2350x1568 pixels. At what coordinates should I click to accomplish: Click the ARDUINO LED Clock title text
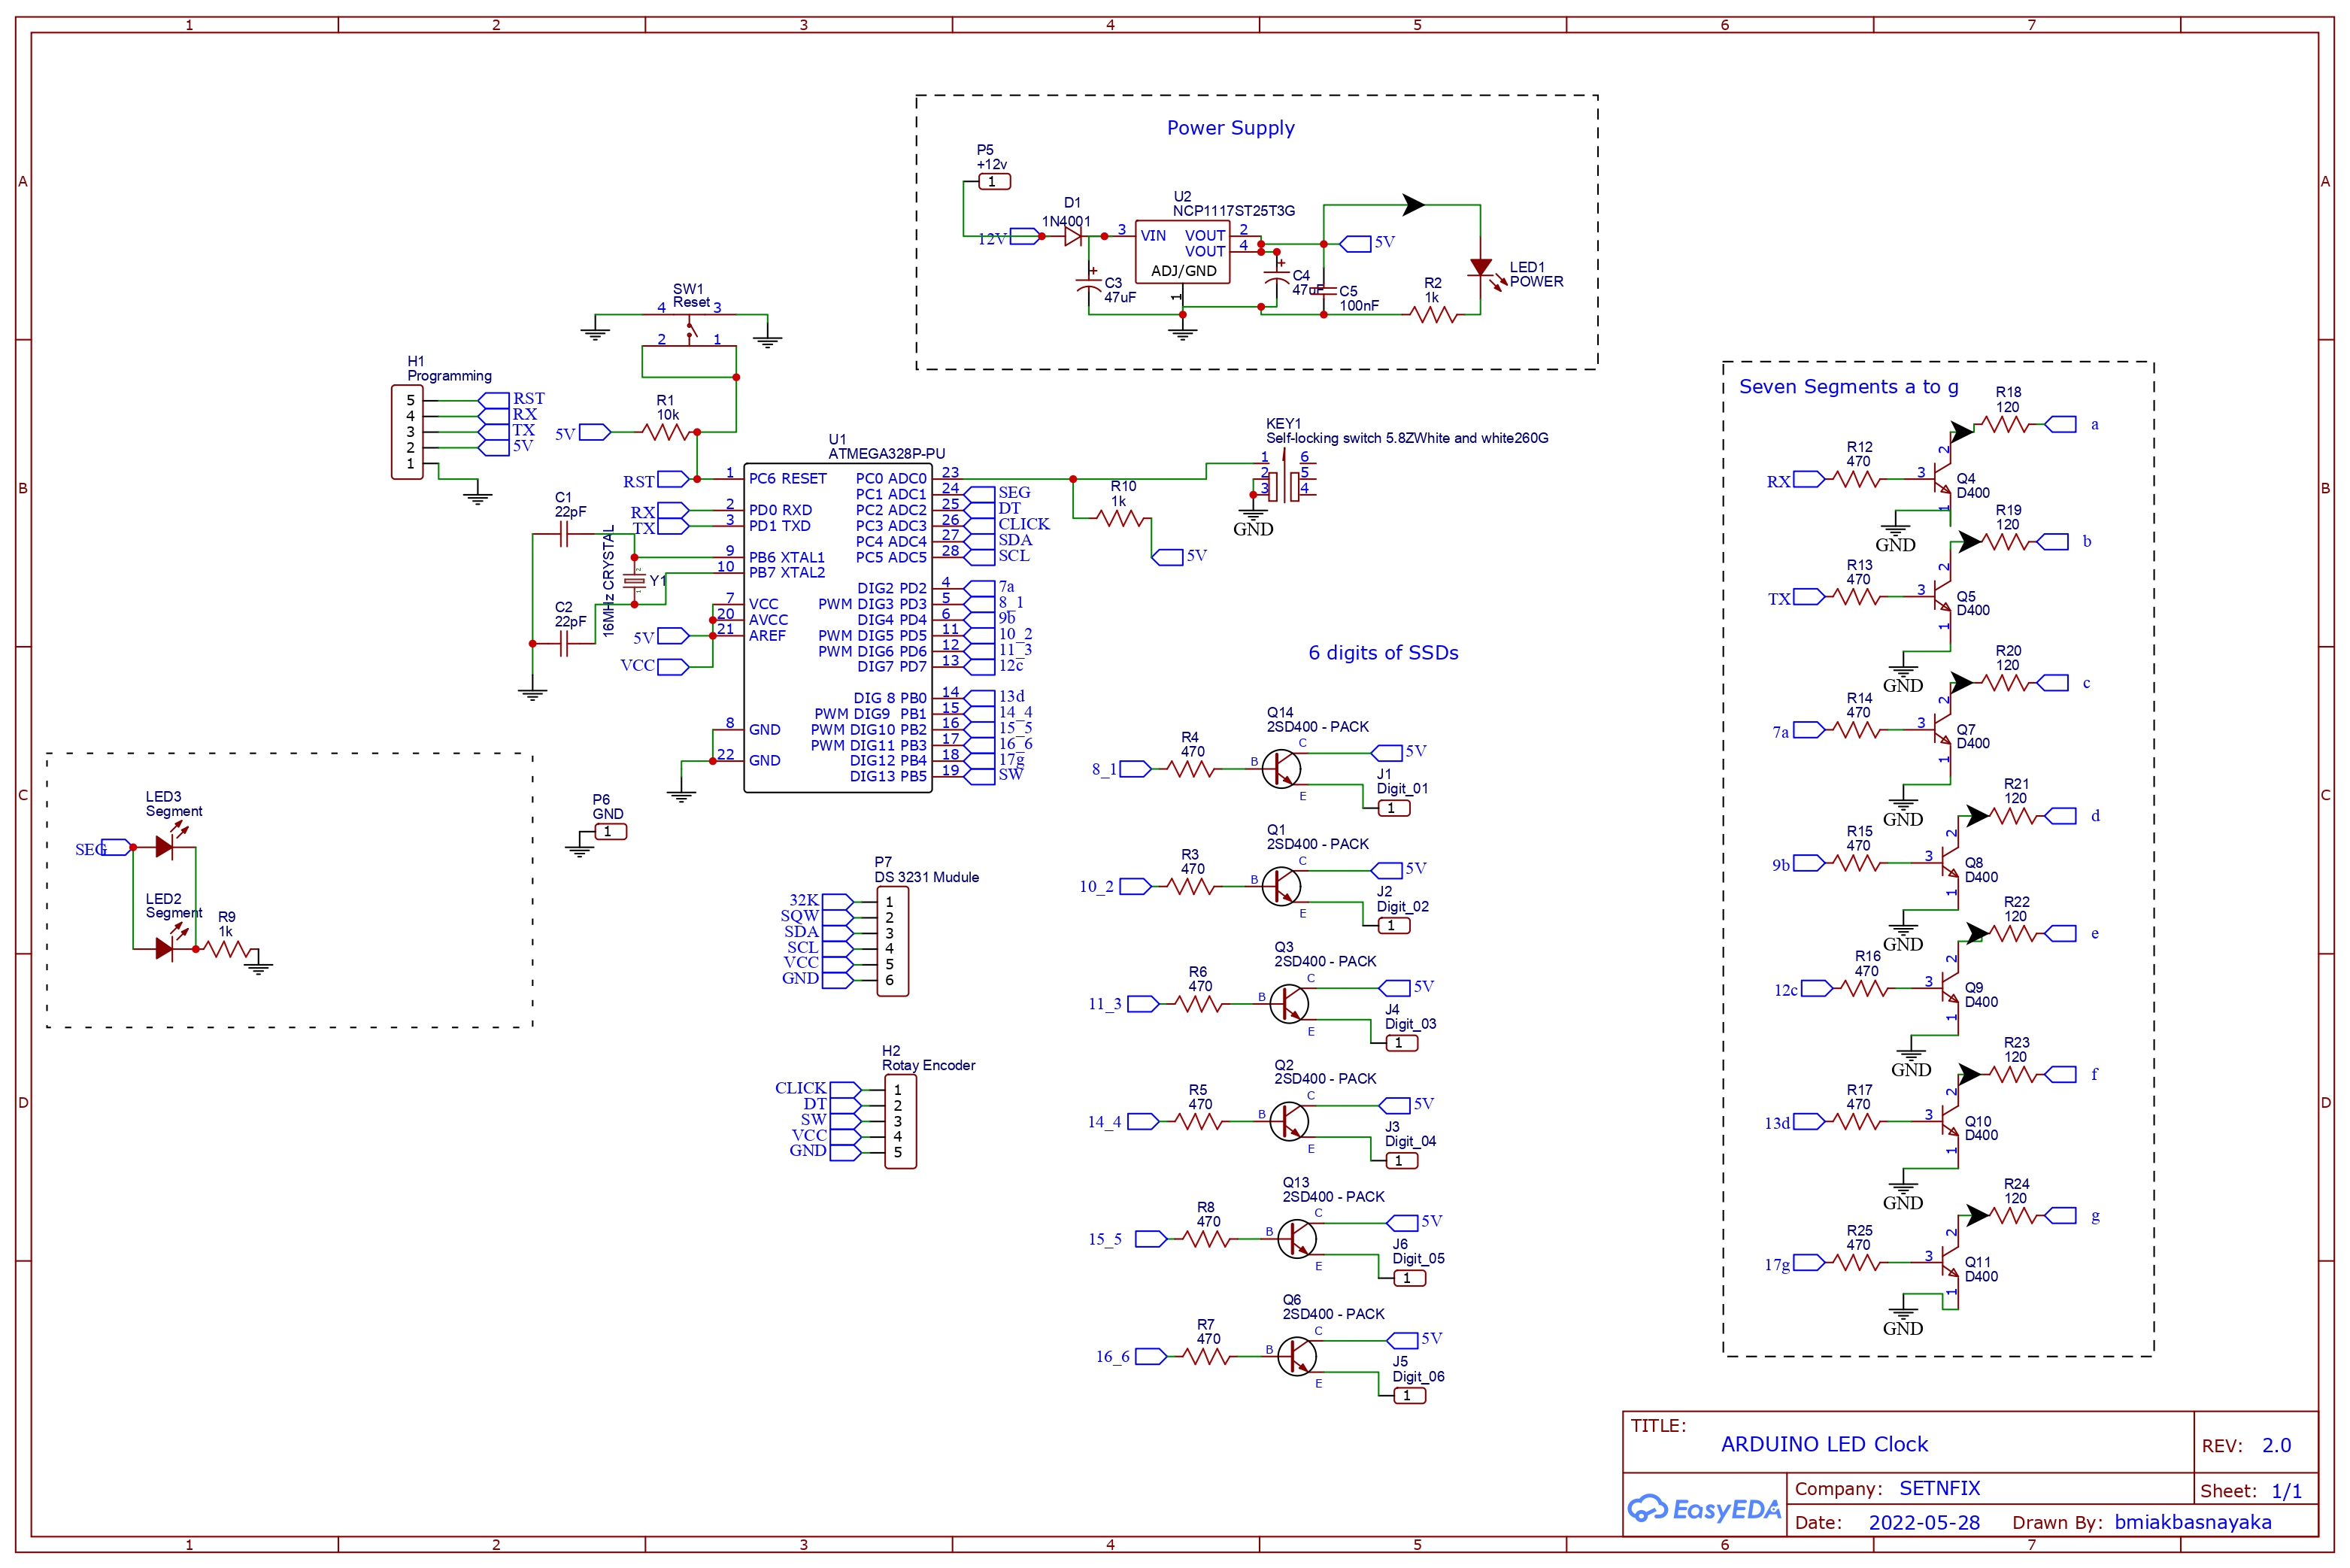tap(1824, 1444)
